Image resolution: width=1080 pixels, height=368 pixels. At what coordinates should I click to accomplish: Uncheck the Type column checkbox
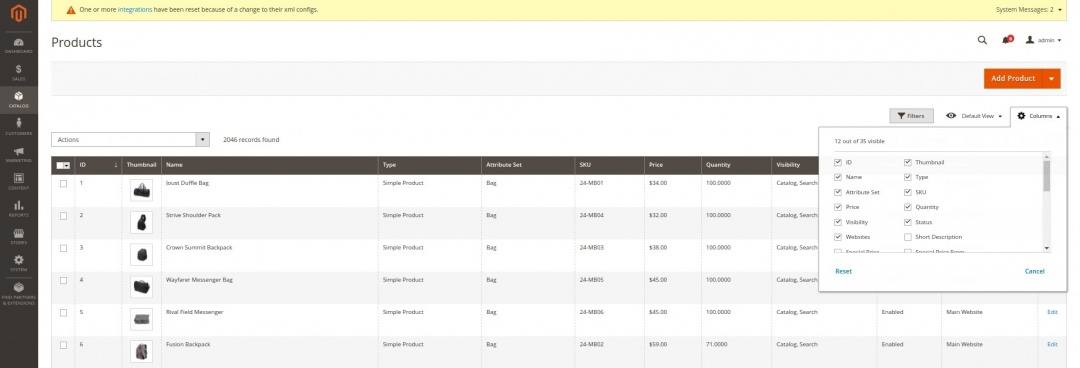[x=908, y=177]
